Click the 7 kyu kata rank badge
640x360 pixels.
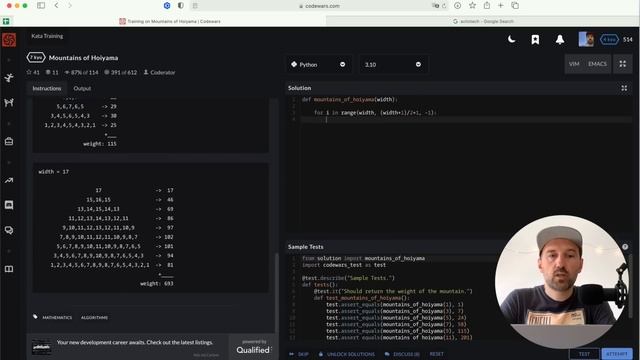[36, 58]
